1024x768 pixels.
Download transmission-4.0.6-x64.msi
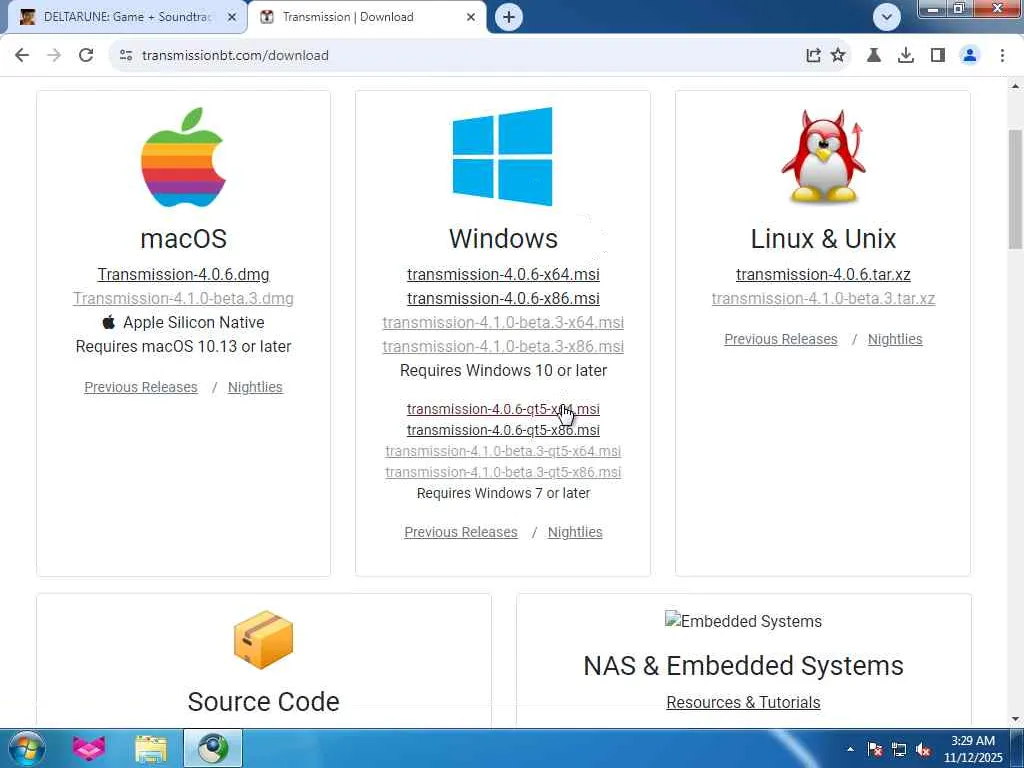tap(504, 274)
